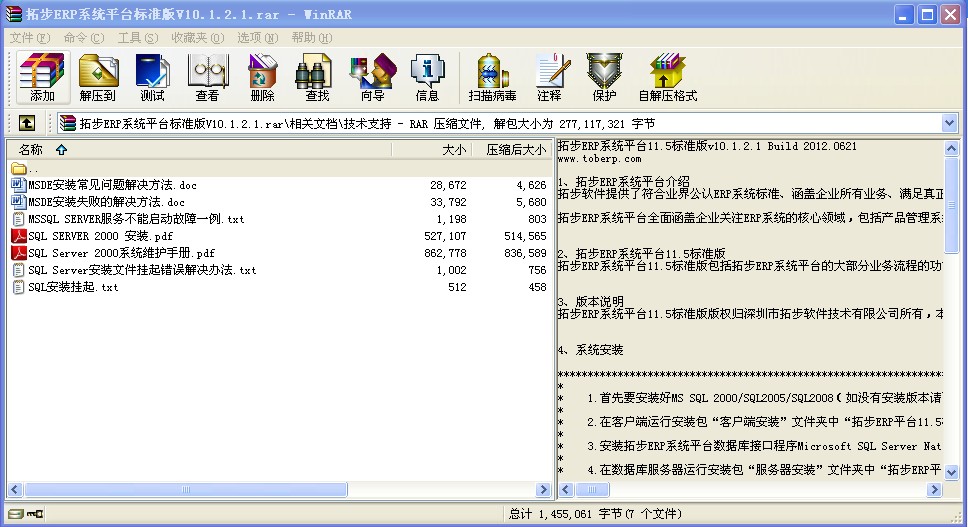Screen dimensions: 968x527
Task: Open the 查找 (Find) binoculars tool
Action: coord(317,78)
